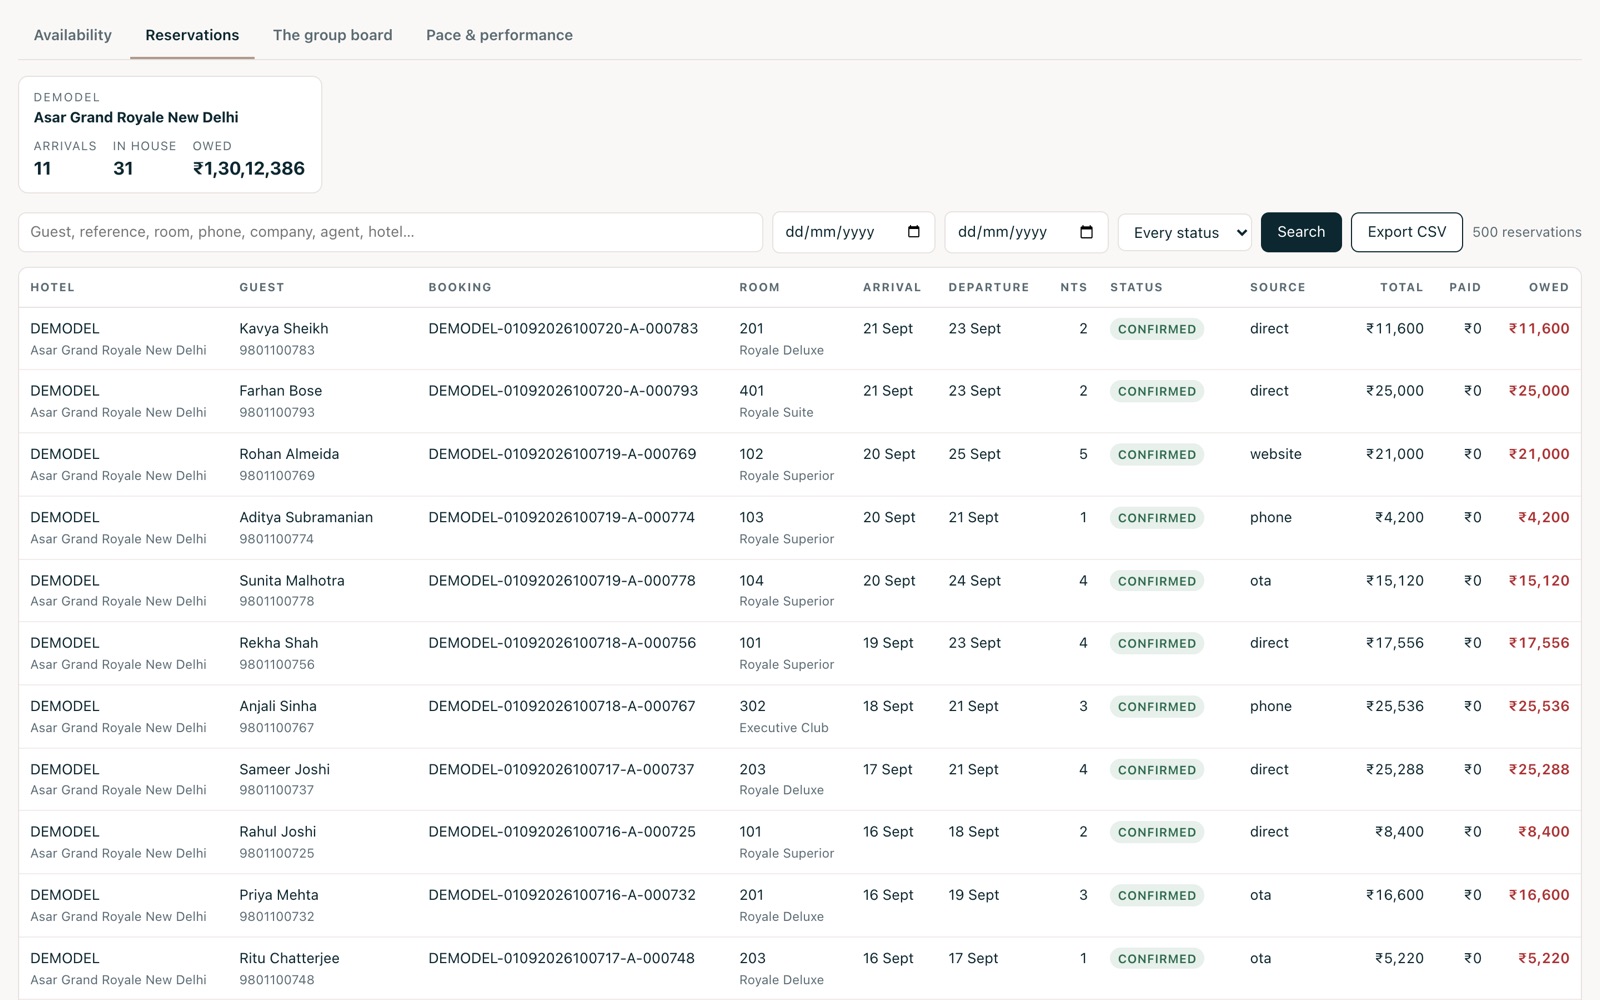Select guest name Rekha Shah

tap(279, 643)
